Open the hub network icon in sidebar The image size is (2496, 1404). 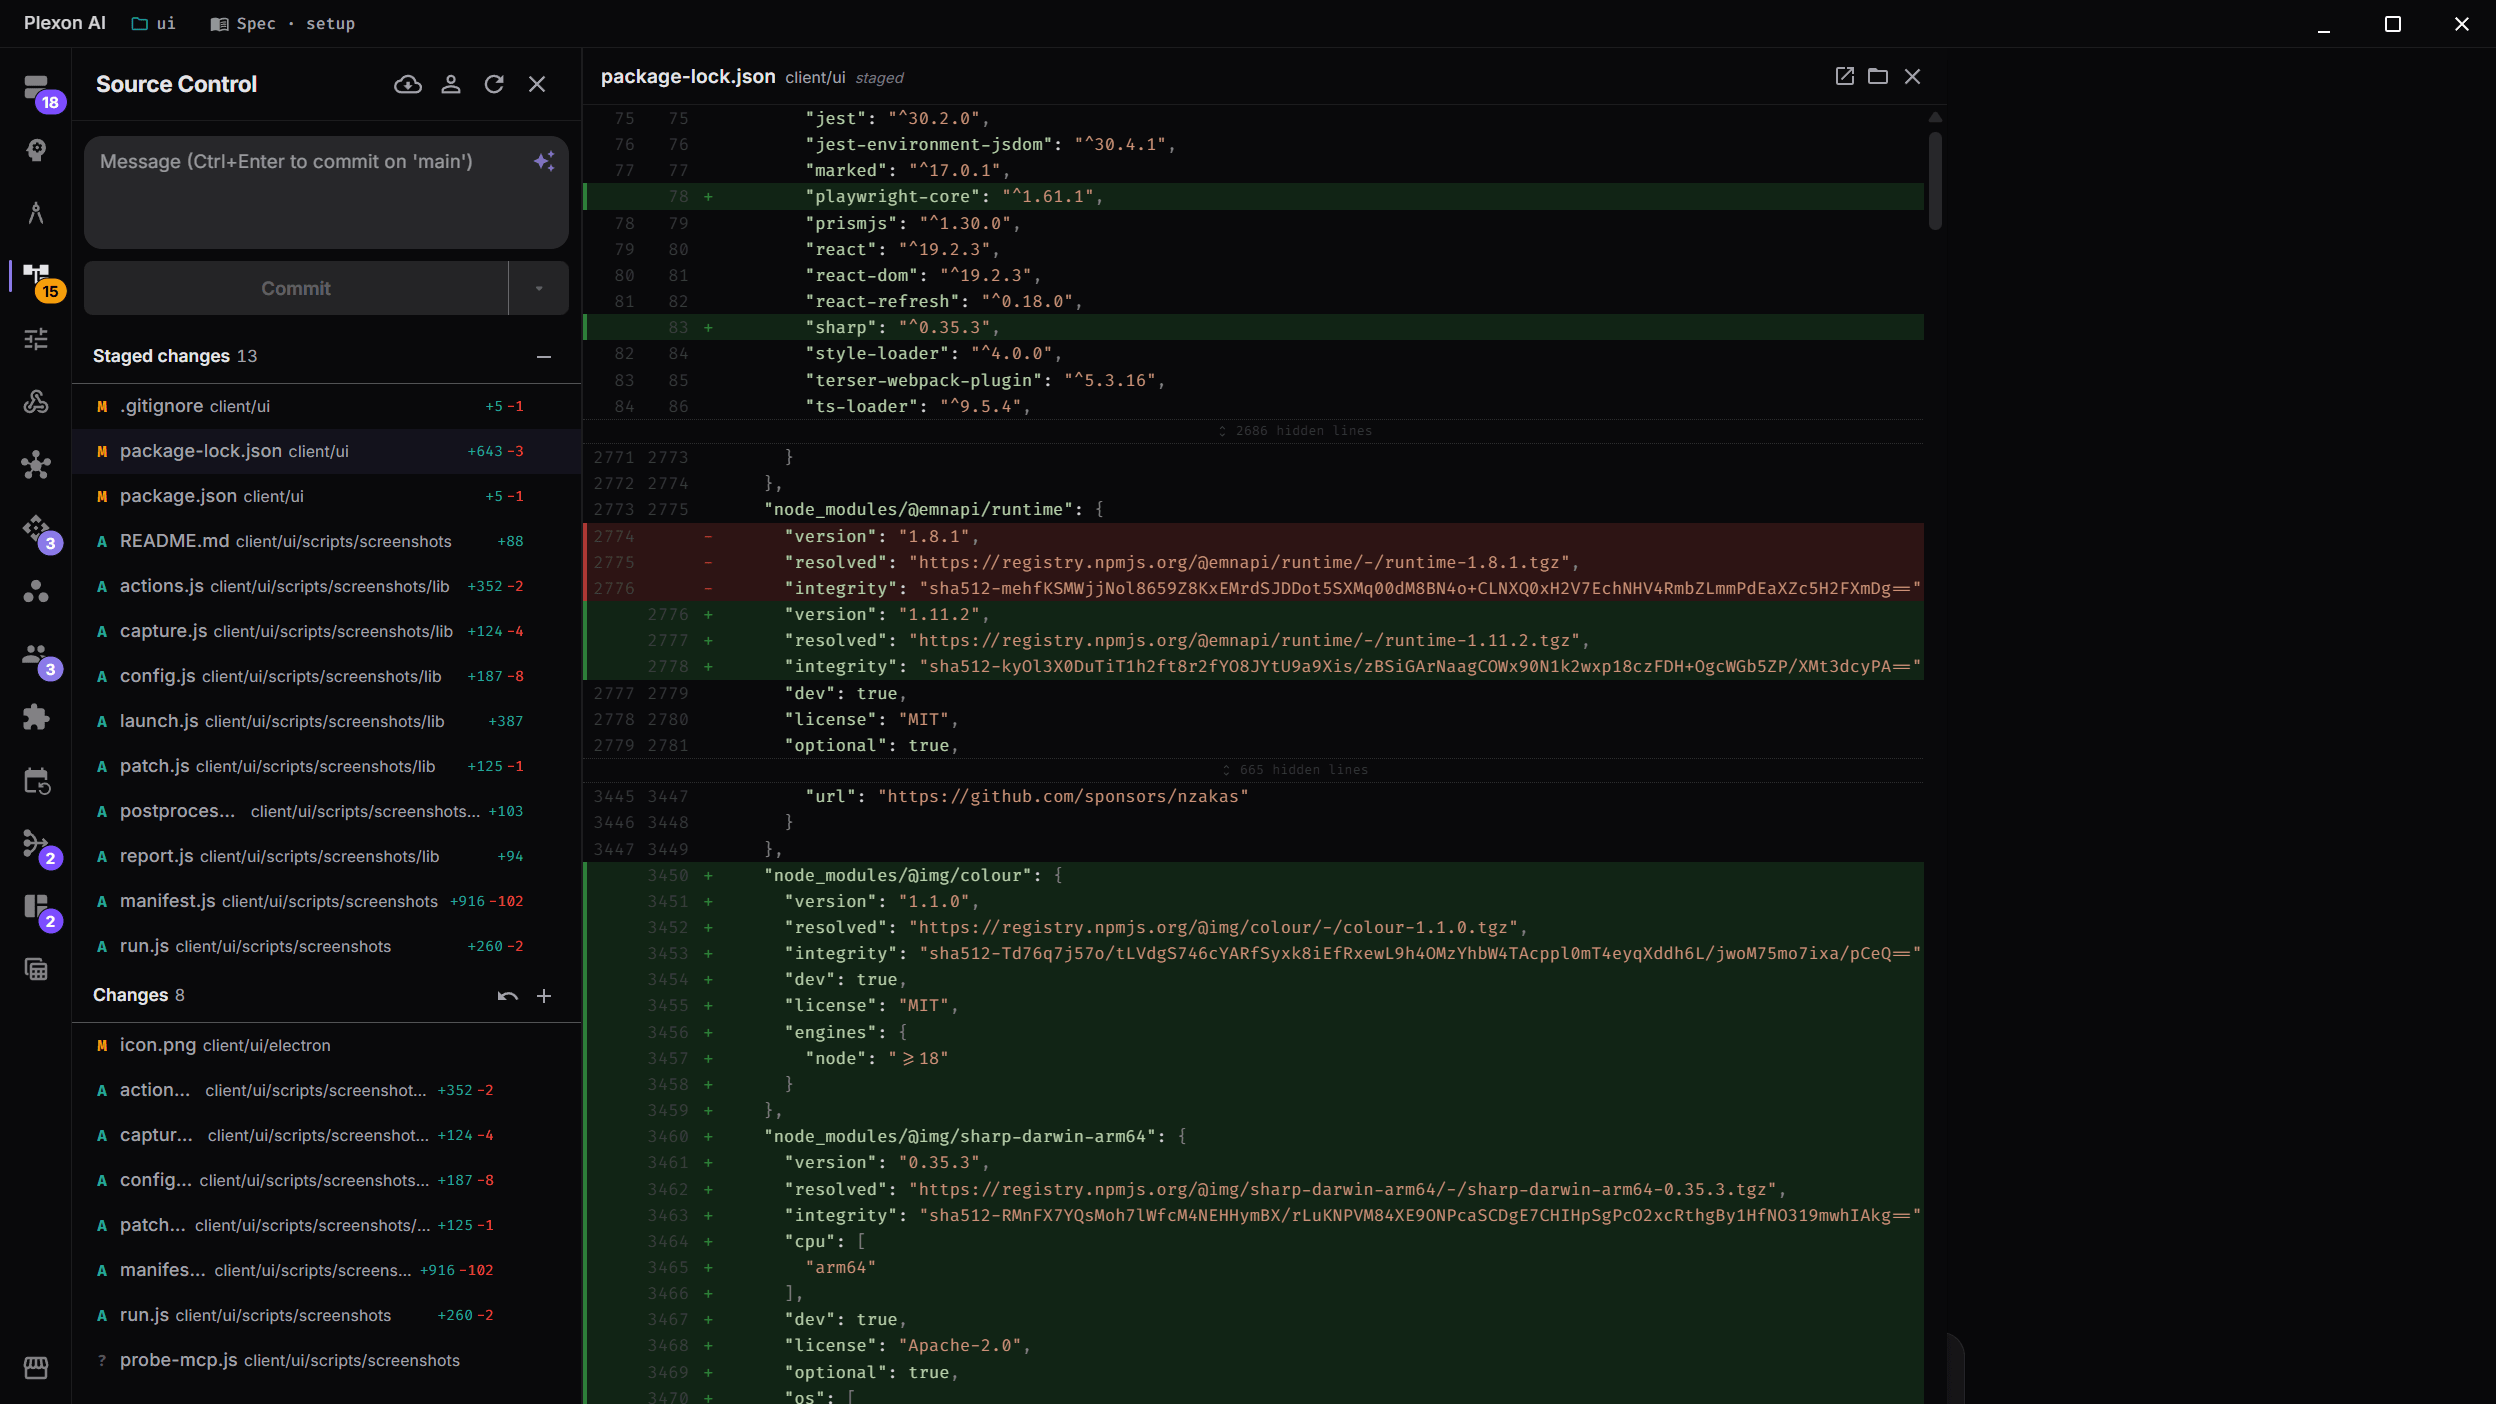pos(36,465)
